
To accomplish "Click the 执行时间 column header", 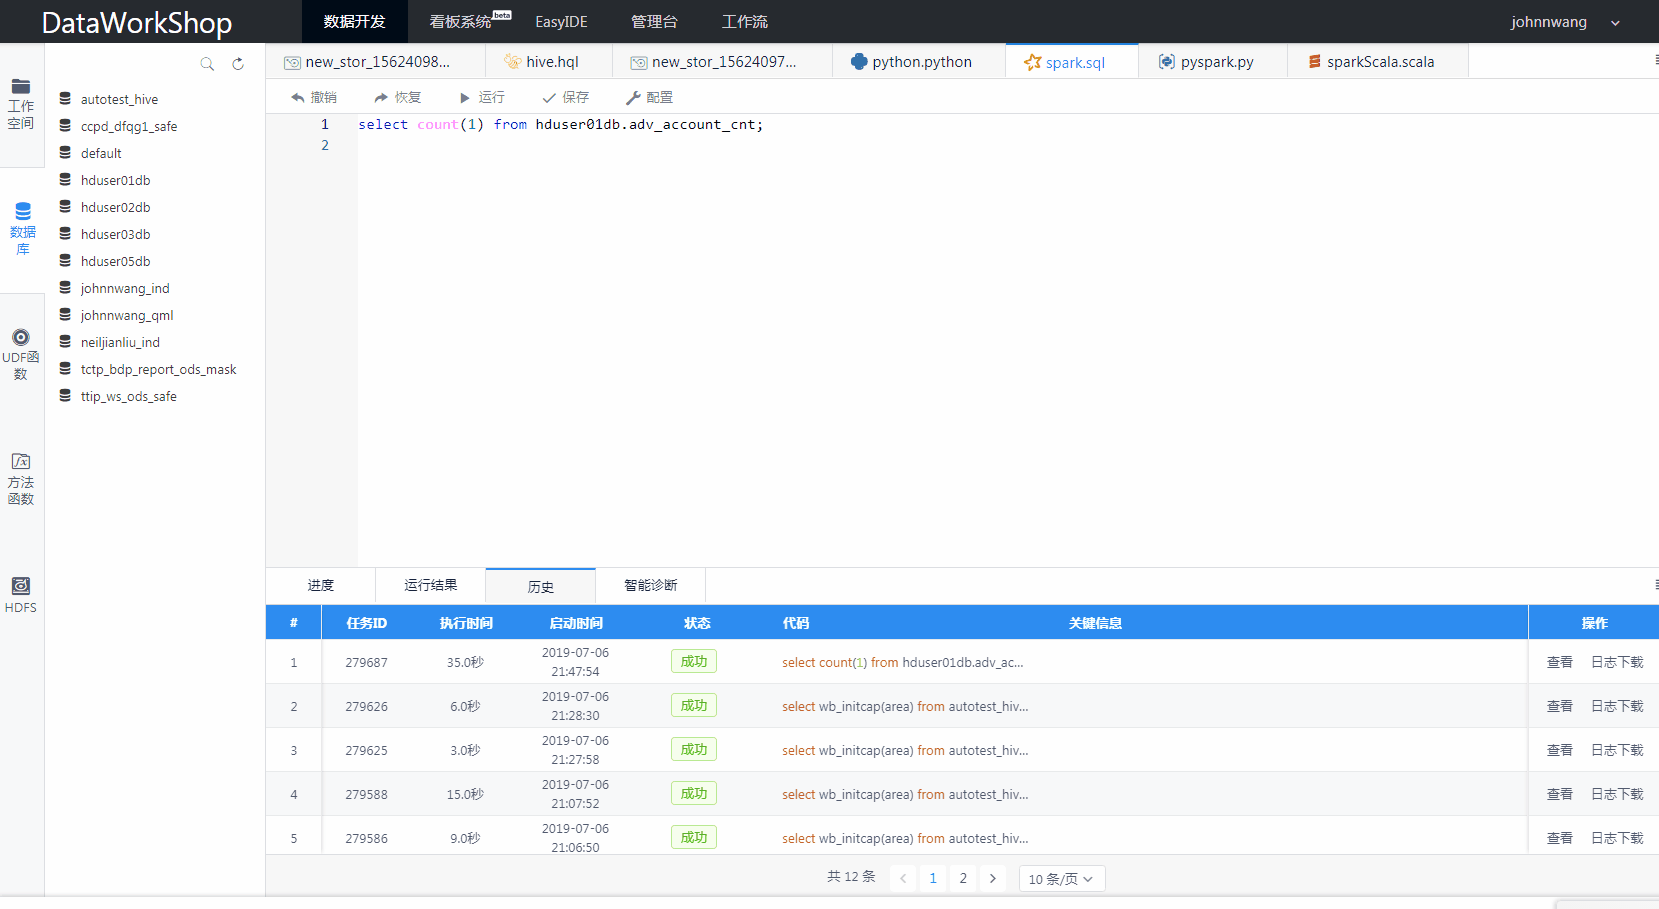I will click(466, 623).
